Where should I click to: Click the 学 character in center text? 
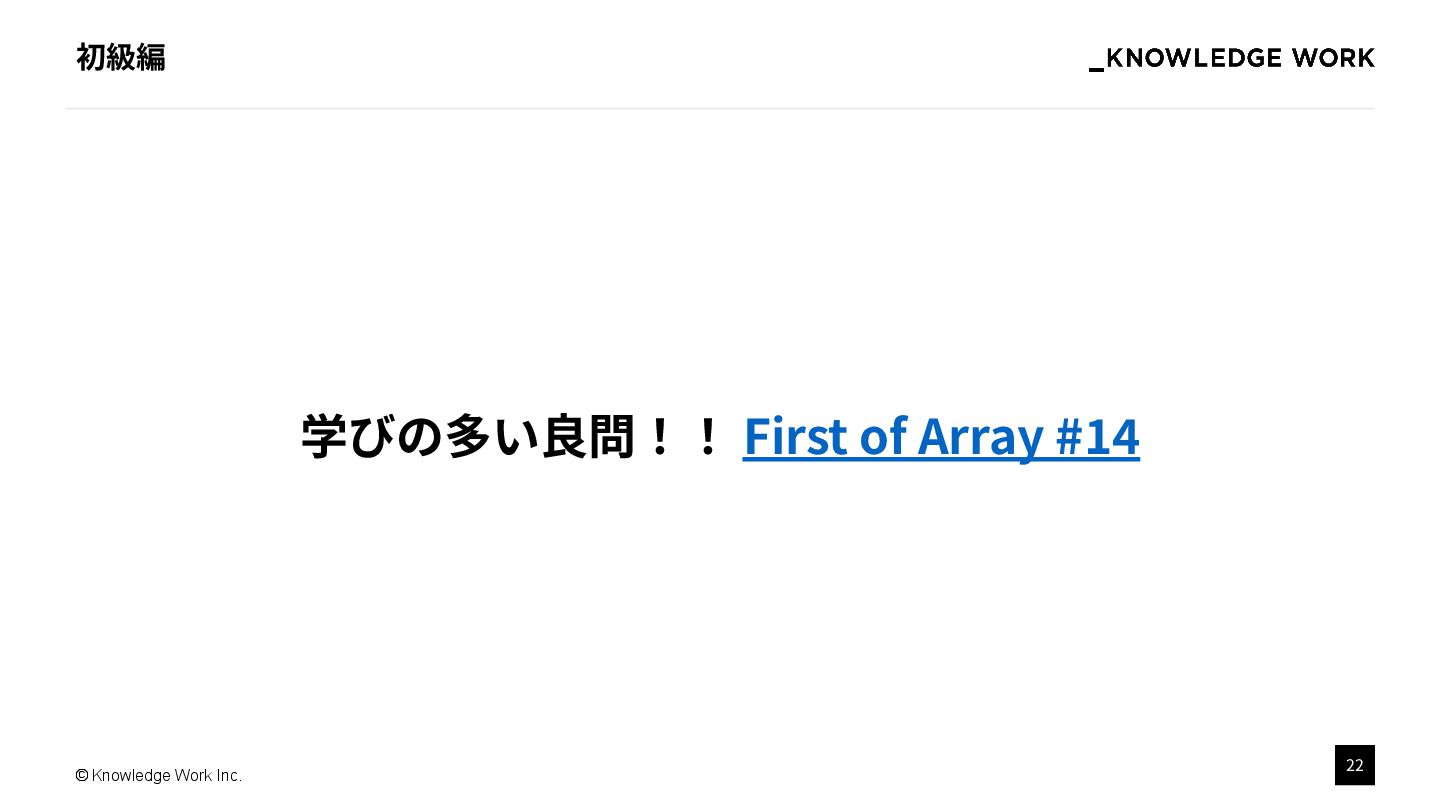point(325,437)
